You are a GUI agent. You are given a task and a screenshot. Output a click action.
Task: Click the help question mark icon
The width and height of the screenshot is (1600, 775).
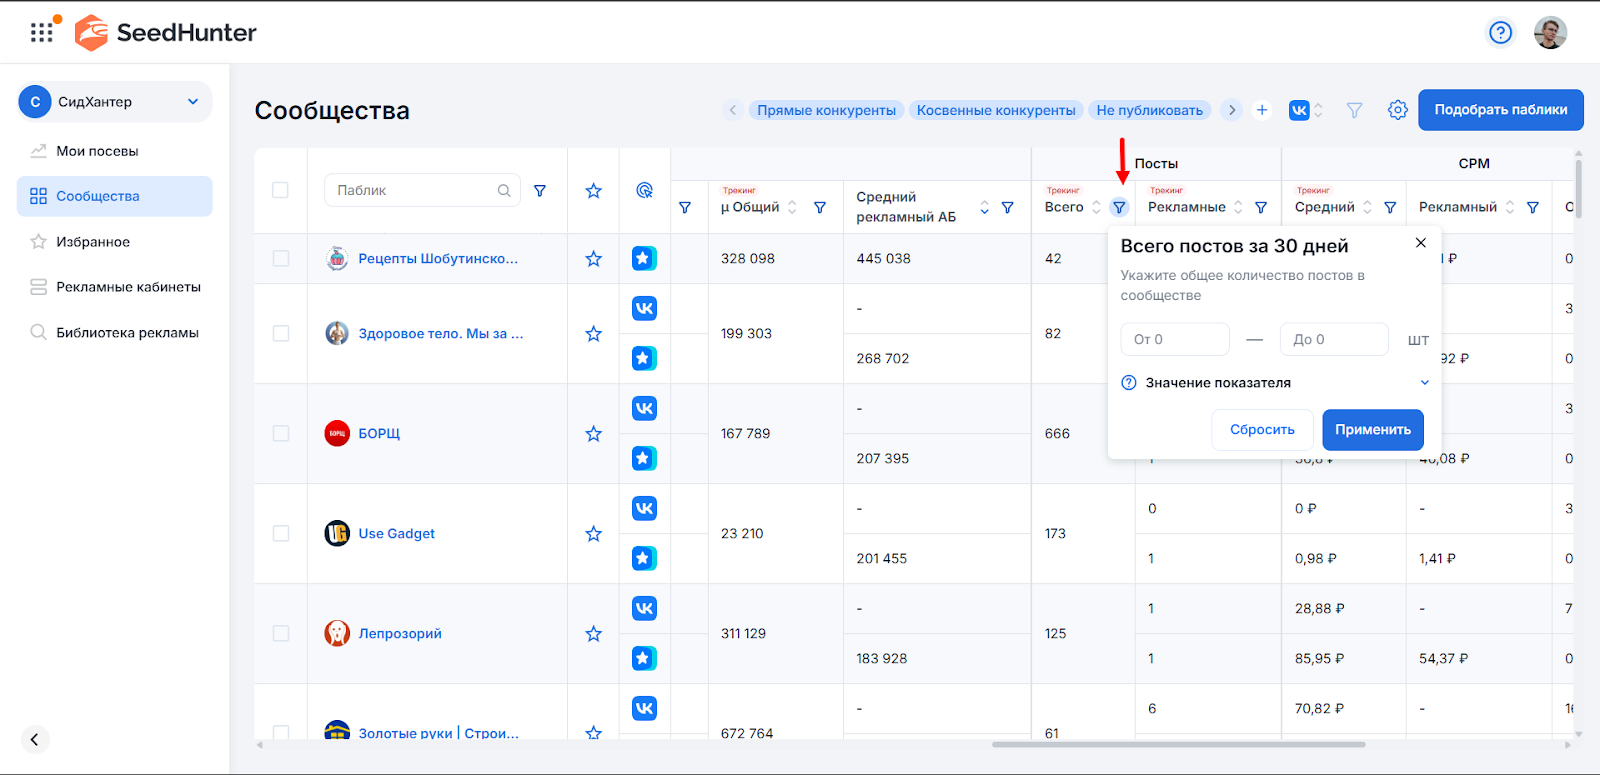[1500, 33]
